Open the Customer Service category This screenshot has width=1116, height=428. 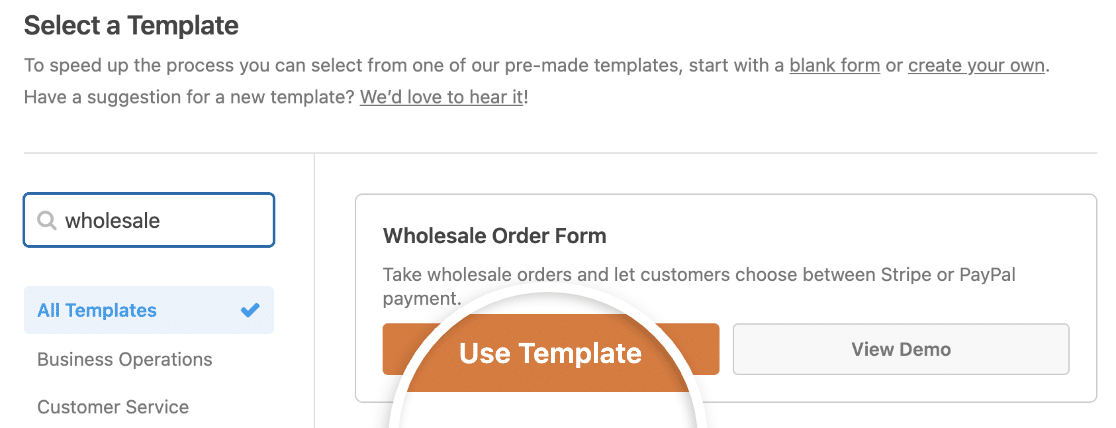pos(113,407)
